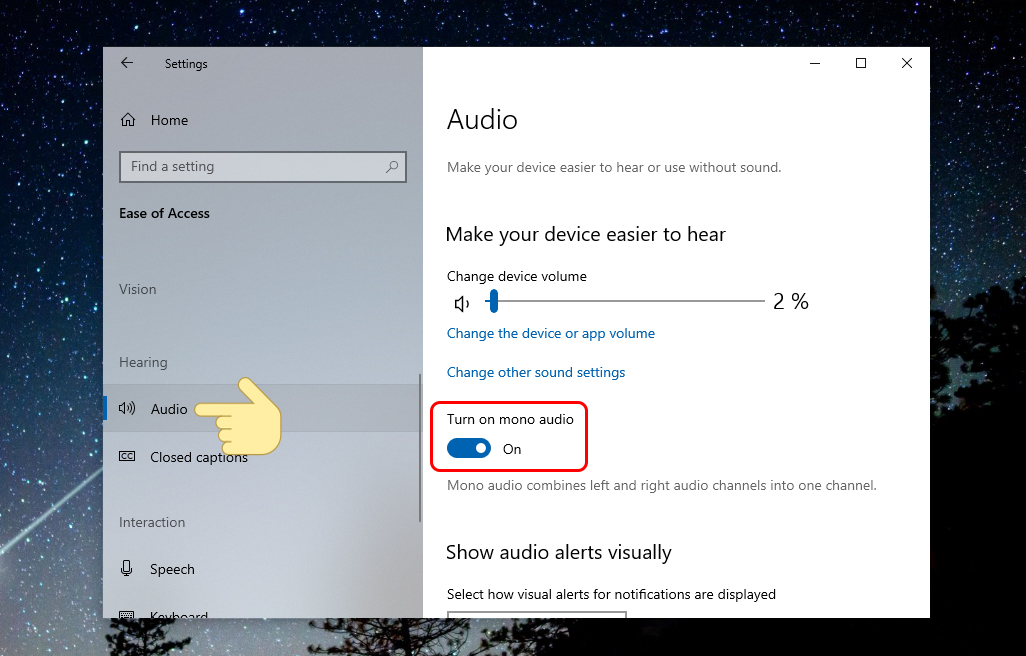1026x656 pixels.
Task: Click the back arrow in Settings
Action: click(x=126, y=62)
